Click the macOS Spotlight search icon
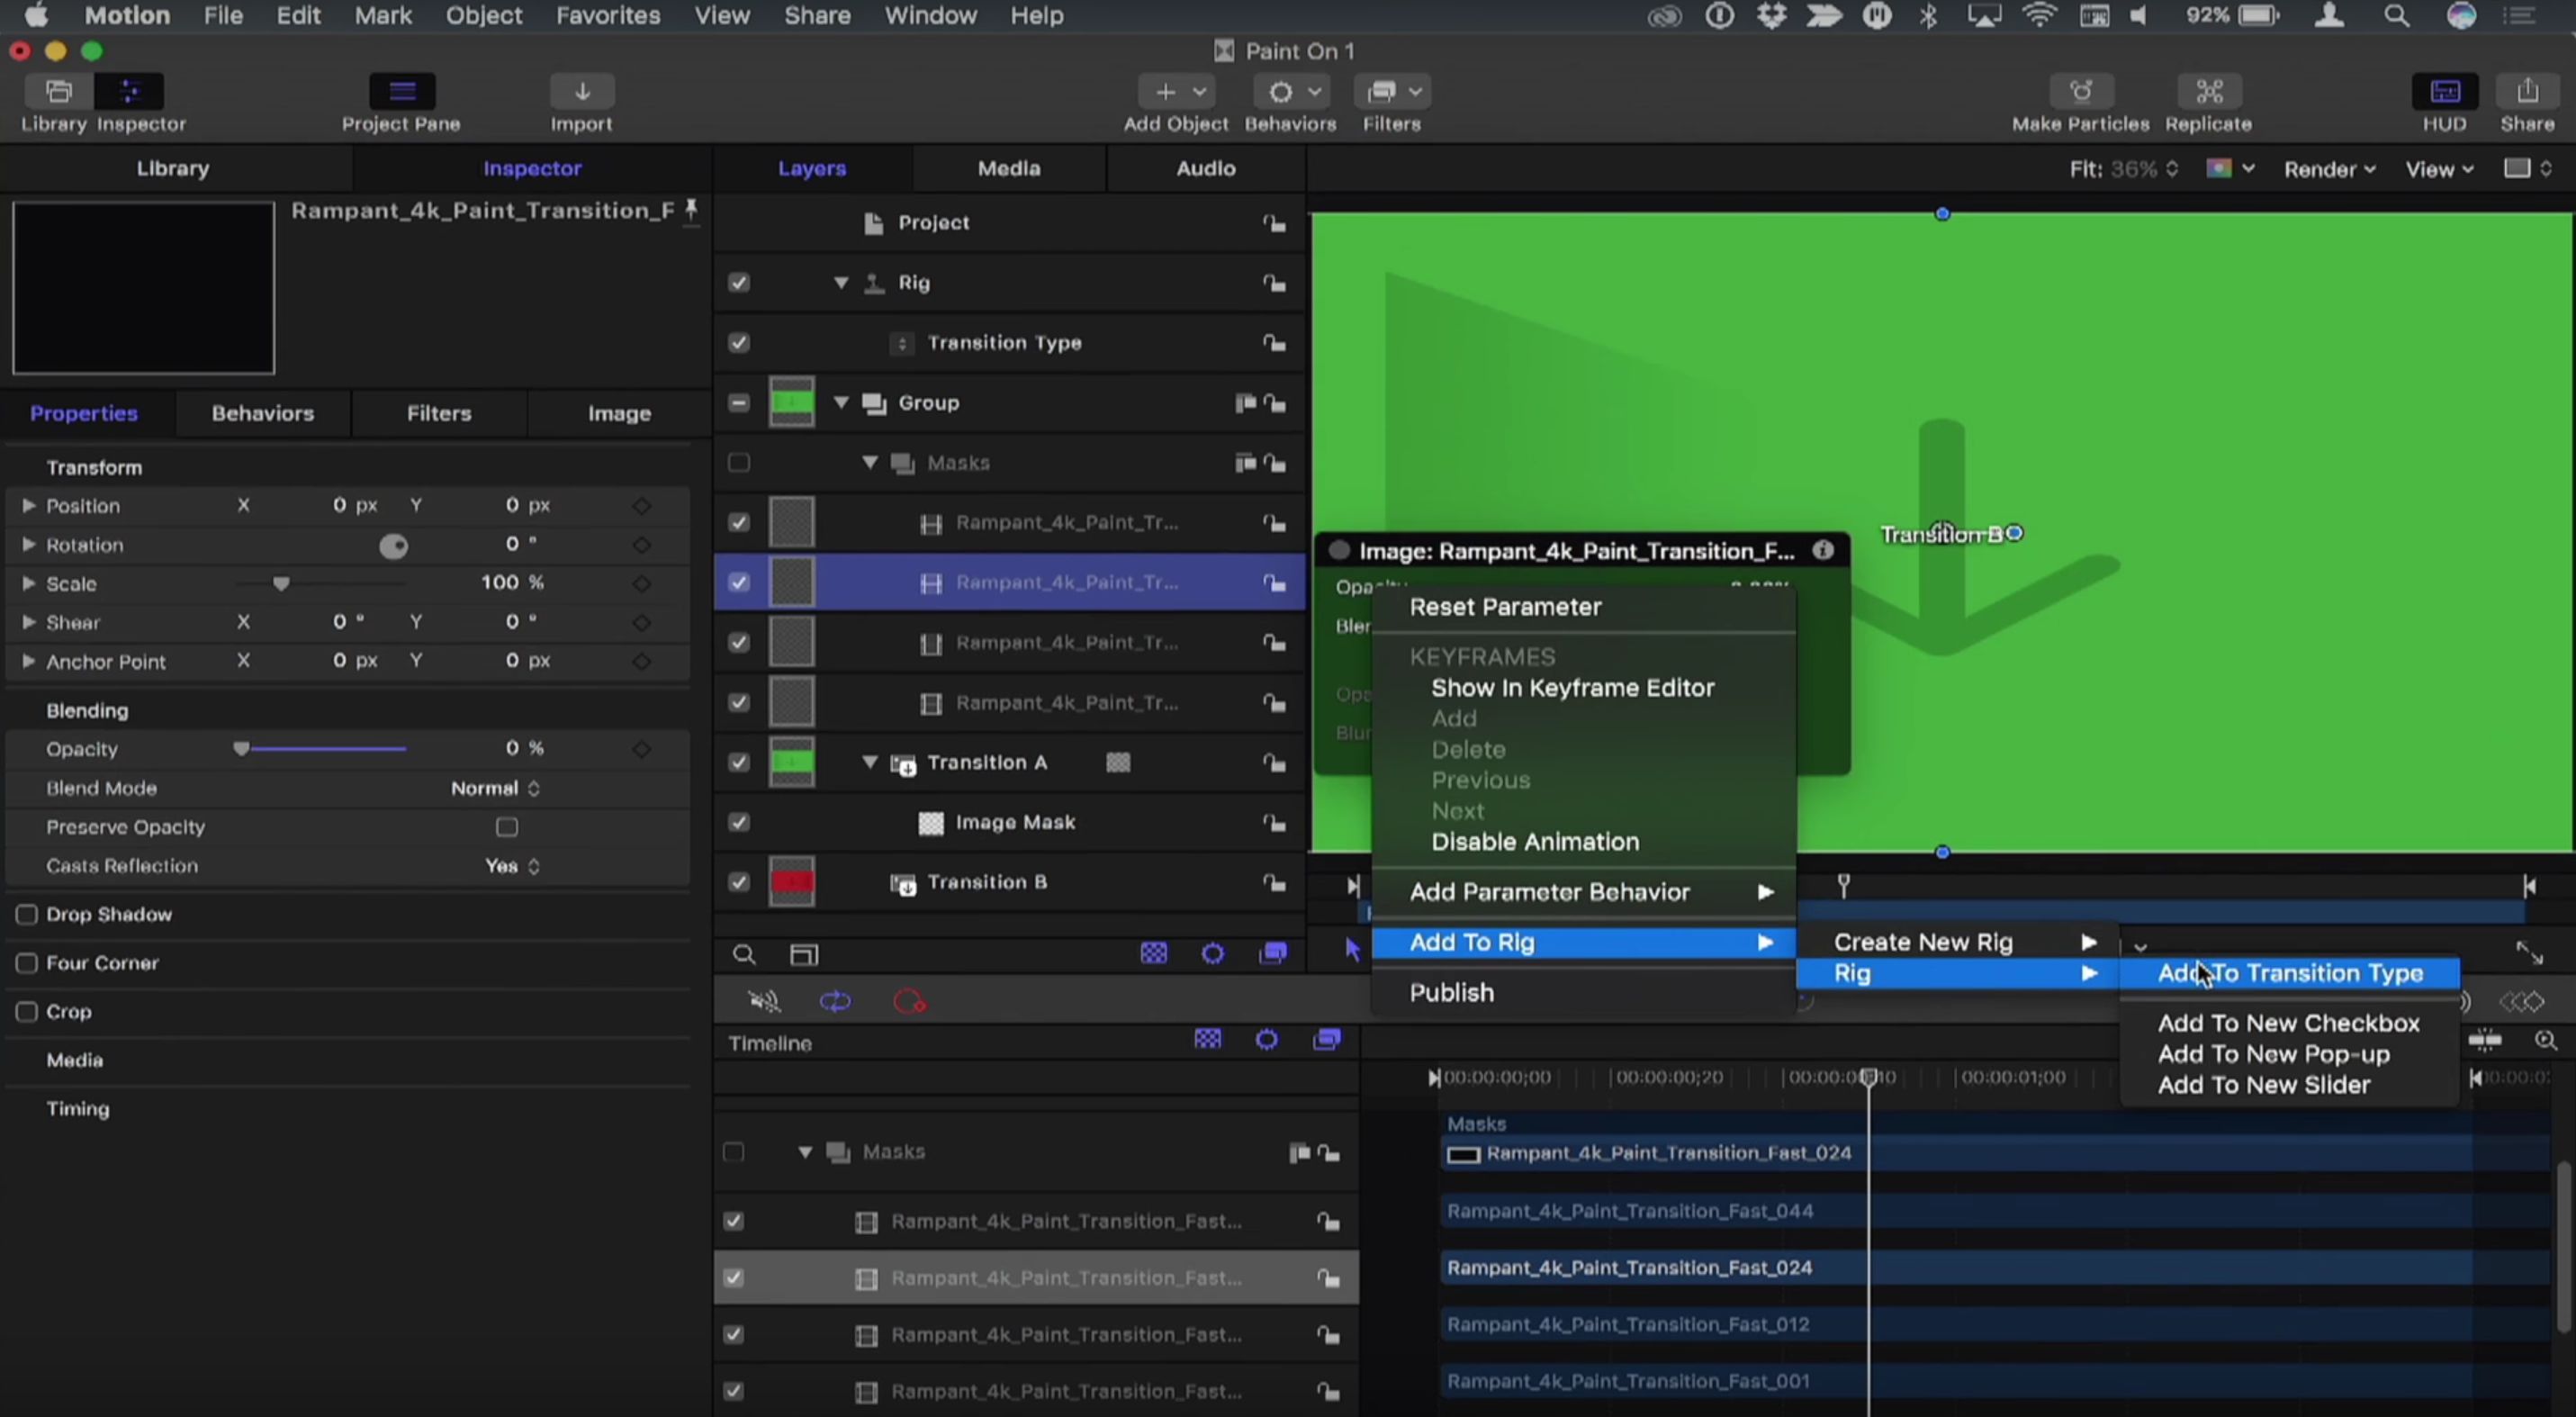This screenshot has height=1417, width=2576. (2396, 16)
